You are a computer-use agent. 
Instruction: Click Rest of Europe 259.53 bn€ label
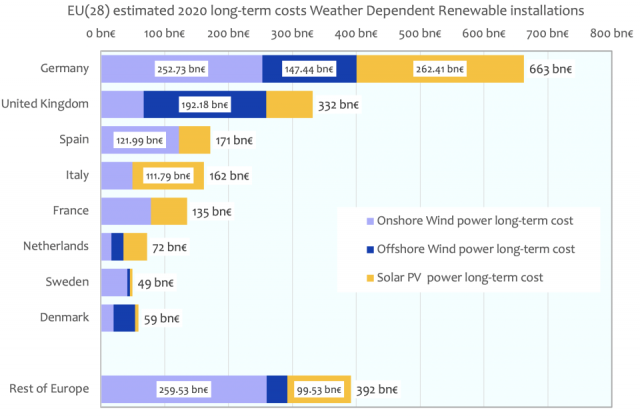182,389
